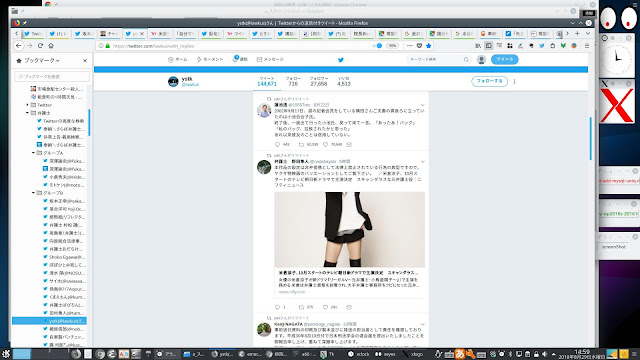Go back with the Firefox back arrow
Image resolution: width=640 pixels, height=360 pixels.
click(x=19, y=46)
